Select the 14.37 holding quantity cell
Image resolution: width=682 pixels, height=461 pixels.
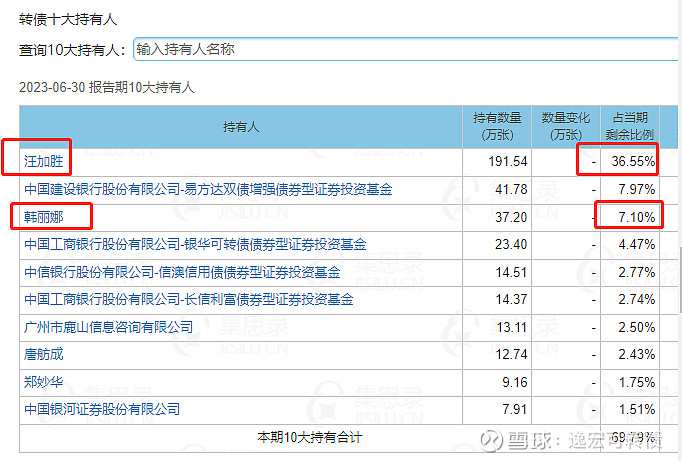[497, 300]
